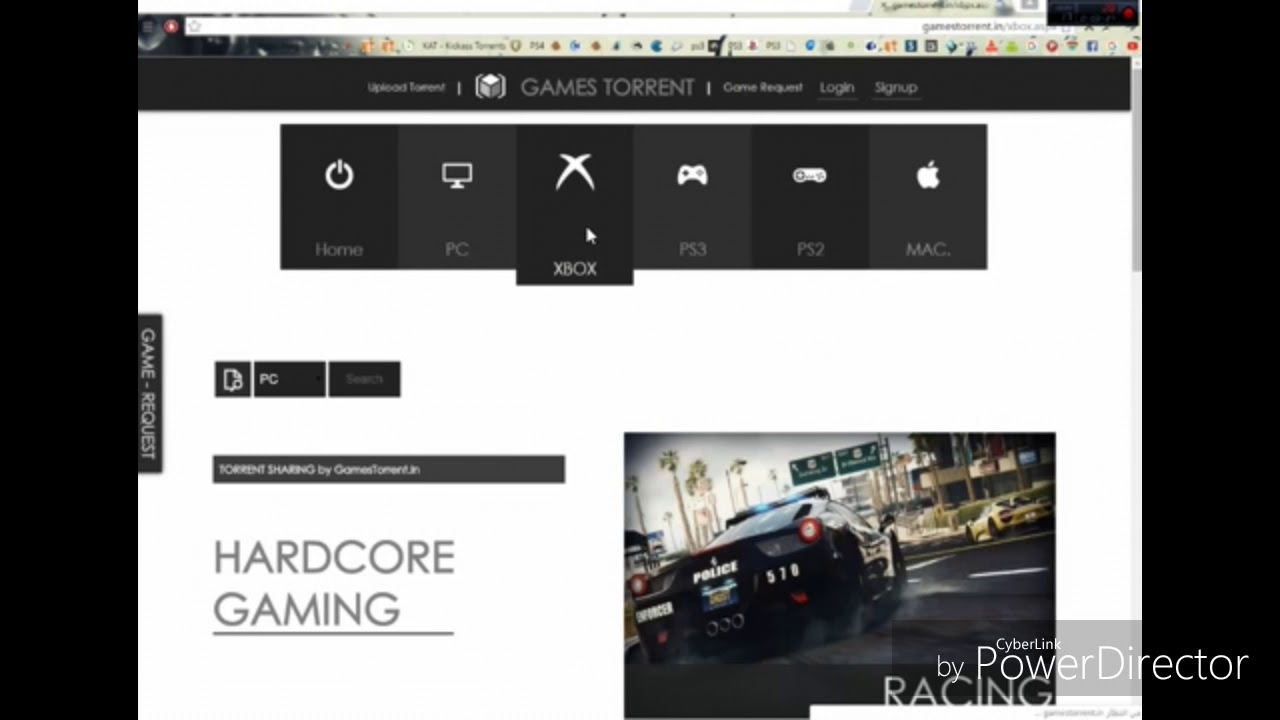Click the Games Torrent cube logo
The width and height of the screenshot is (1280, 720).
[490, 87]
